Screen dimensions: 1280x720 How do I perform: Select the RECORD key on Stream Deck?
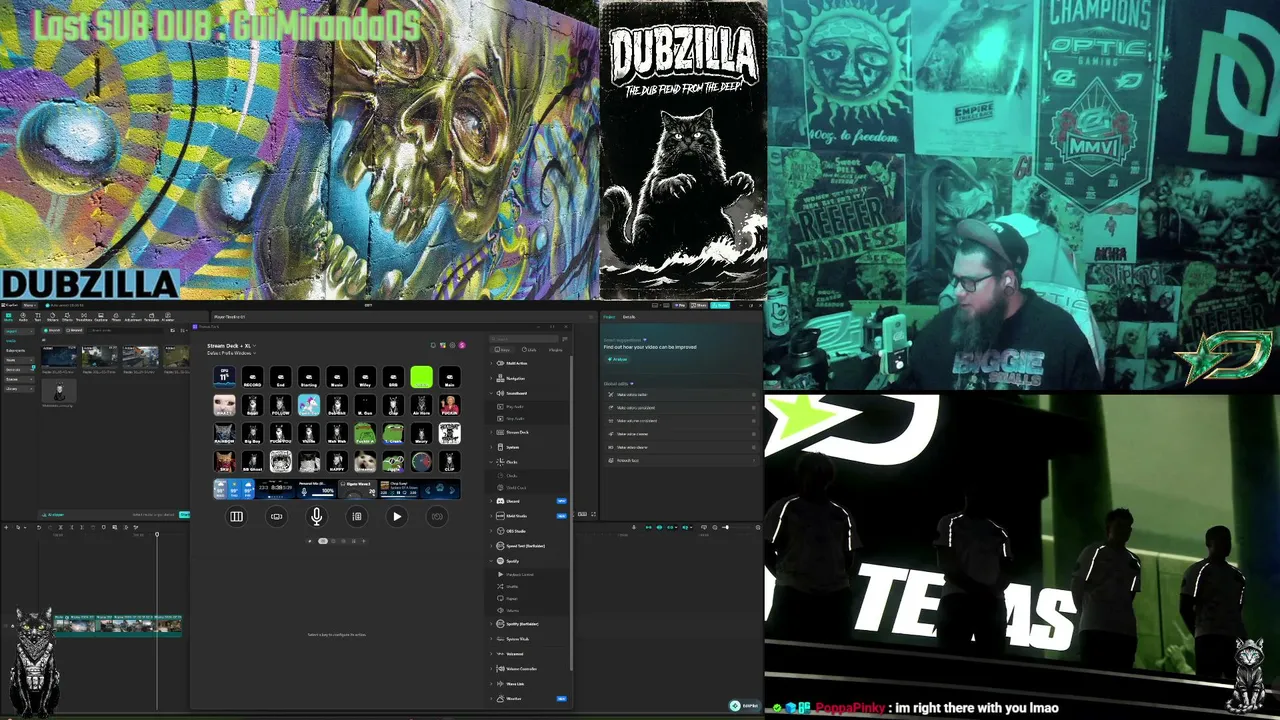252,377
